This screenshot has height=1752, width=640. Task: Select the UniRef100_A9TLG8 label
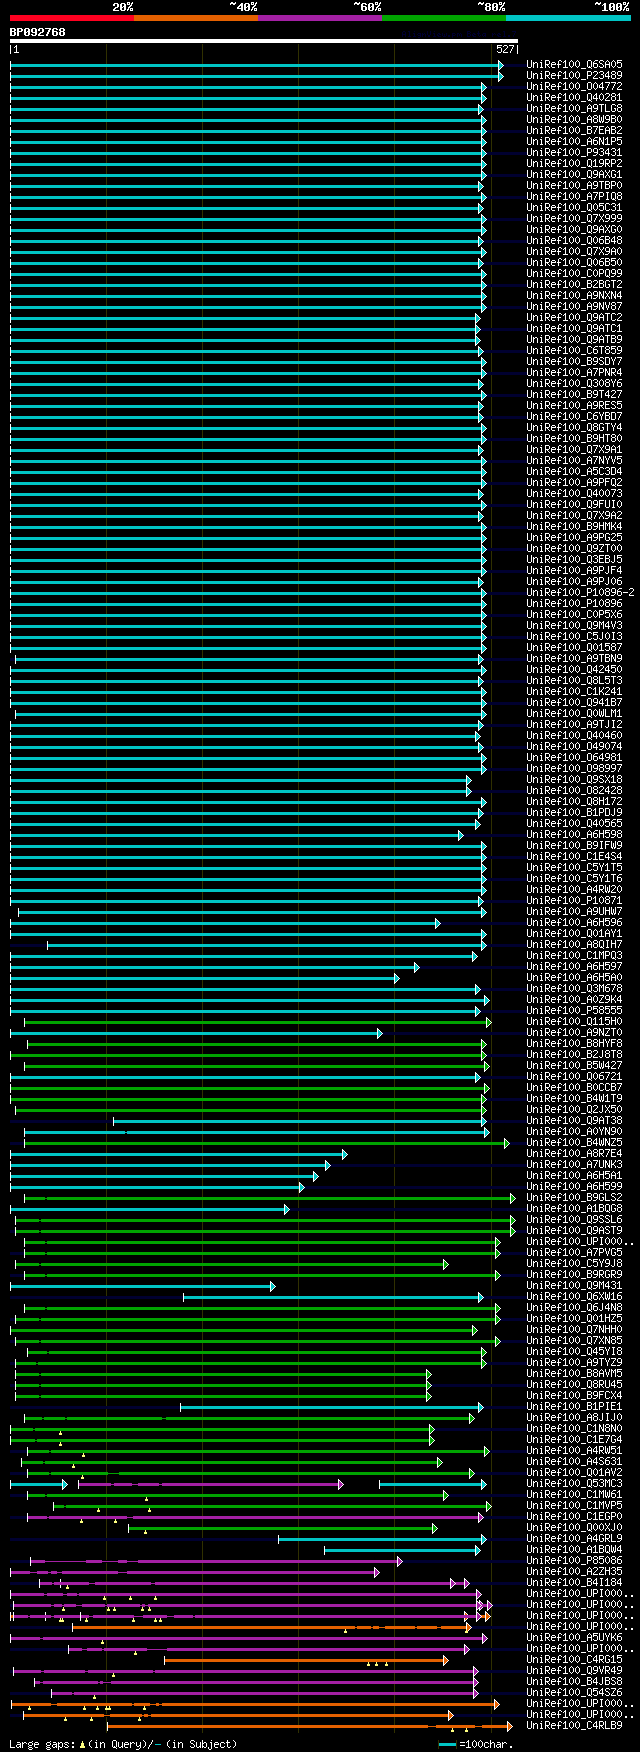tap(574, 109)
